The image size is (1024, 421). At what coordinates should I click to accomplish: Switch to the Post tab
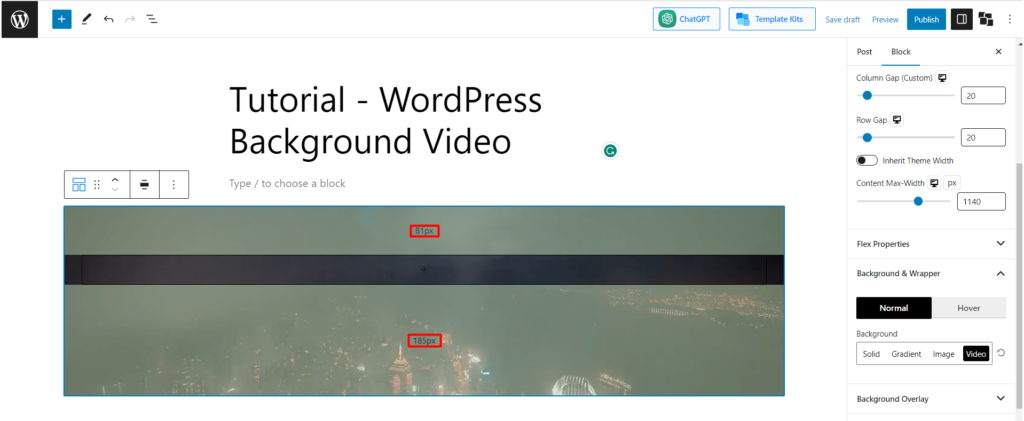tap(864, 52)
